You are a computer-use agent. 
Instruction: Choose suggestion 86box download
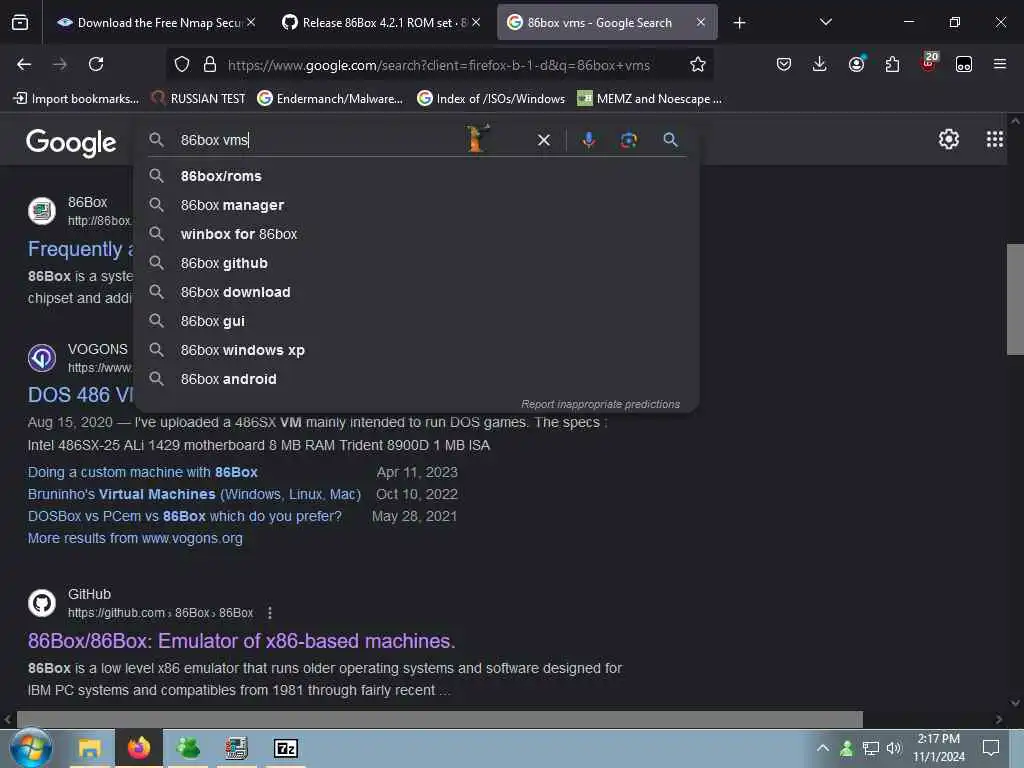pyautogui.click(x=416, y=292)
